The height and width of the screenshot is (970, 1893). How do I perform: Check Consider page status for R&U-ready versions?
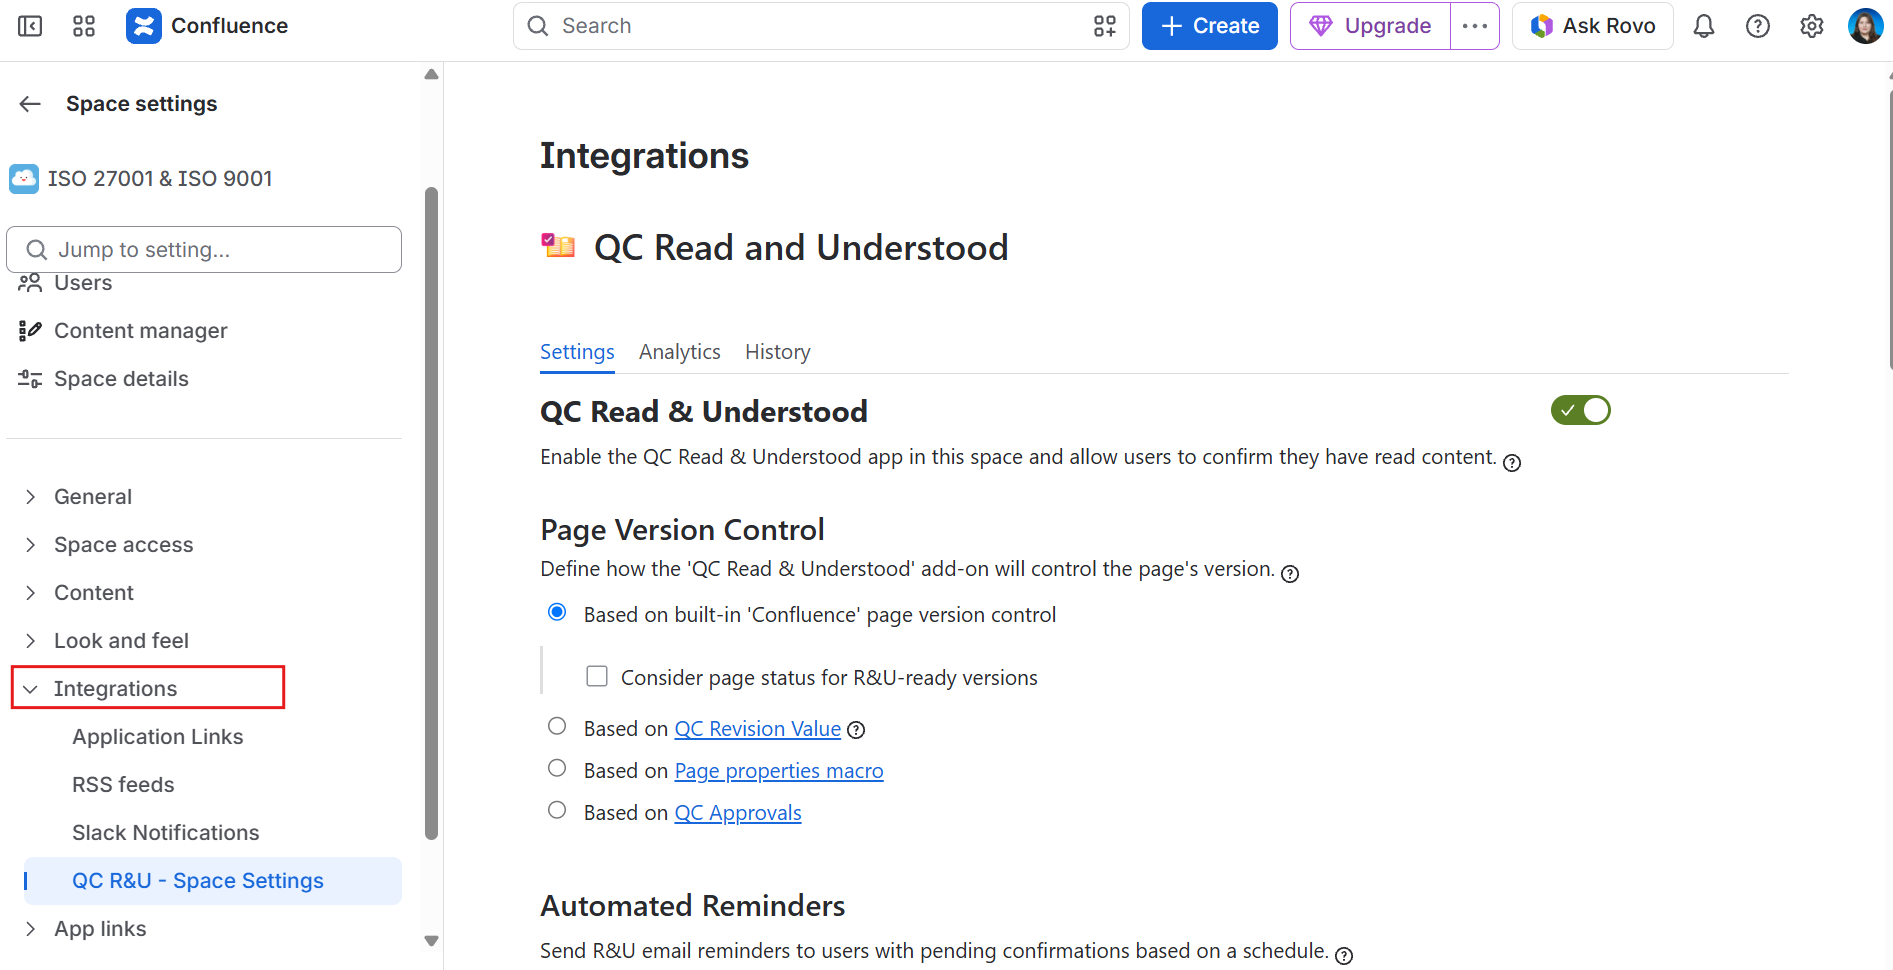[597, 676]
